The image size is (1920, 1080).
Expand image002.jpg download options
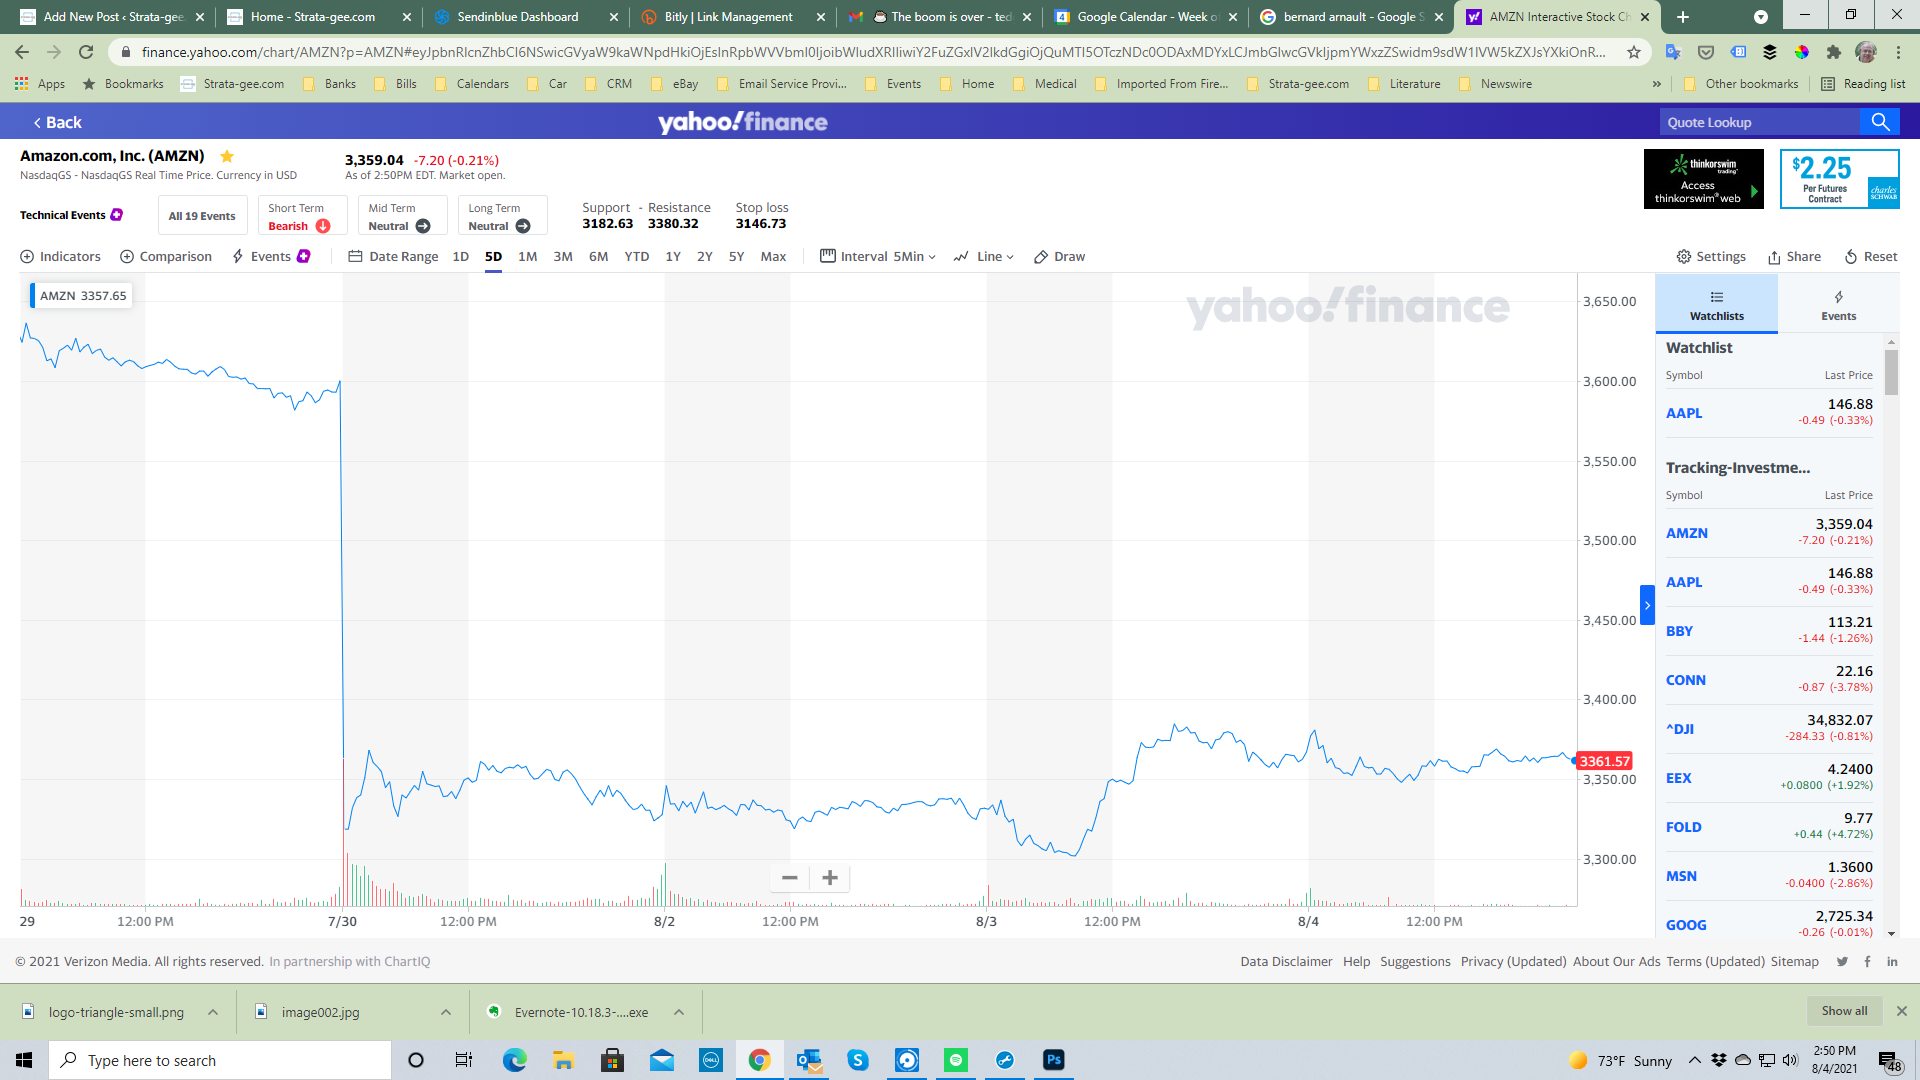tap(446, 1012)
